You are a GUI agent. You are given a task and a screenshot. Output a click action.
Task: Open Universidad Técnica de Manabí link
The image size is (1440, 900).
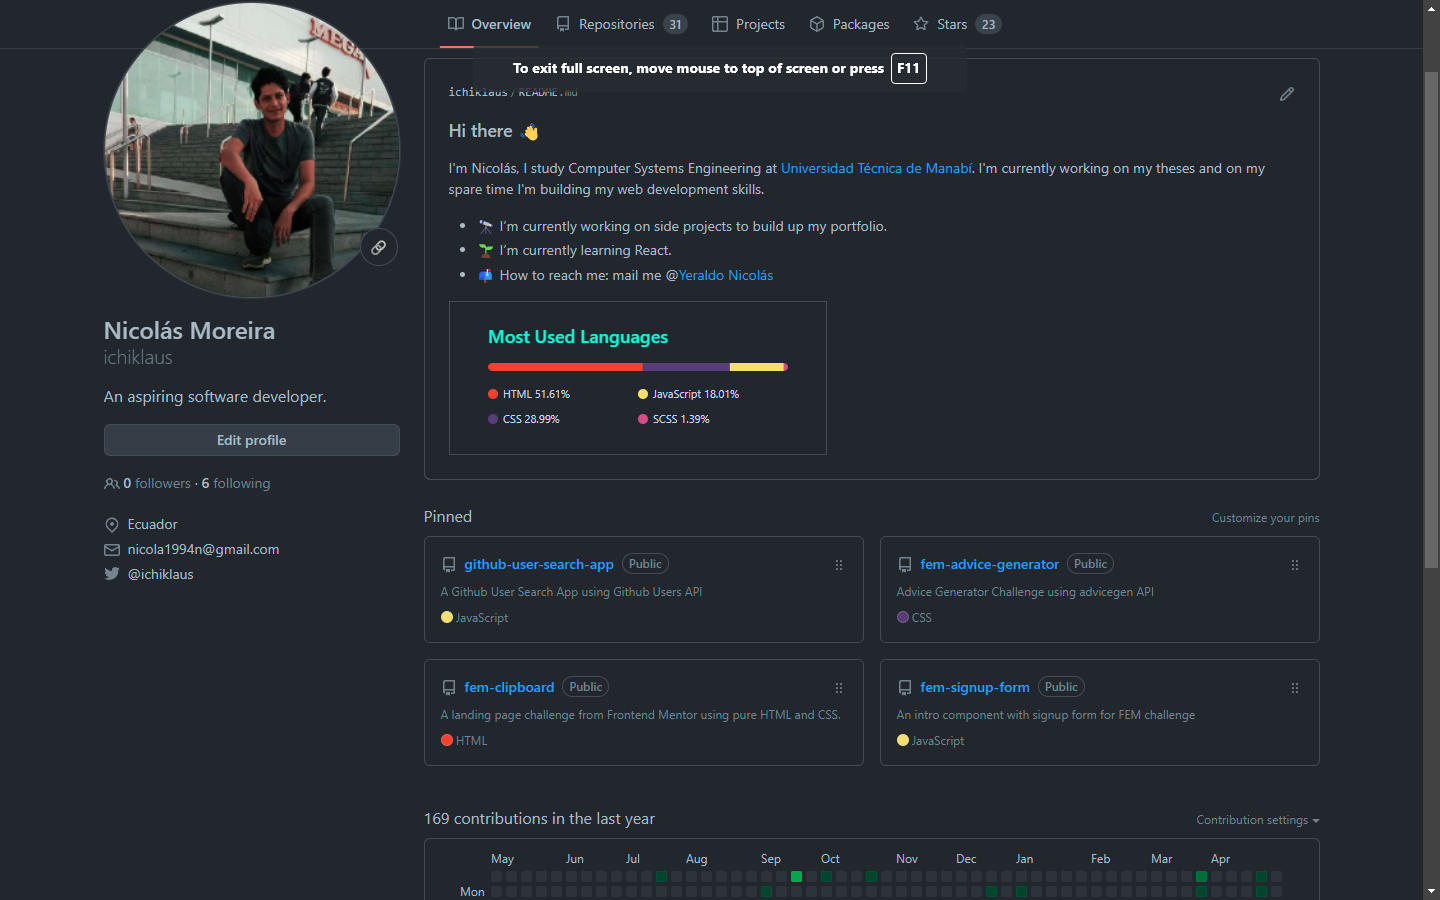click(x=875, y=168)
